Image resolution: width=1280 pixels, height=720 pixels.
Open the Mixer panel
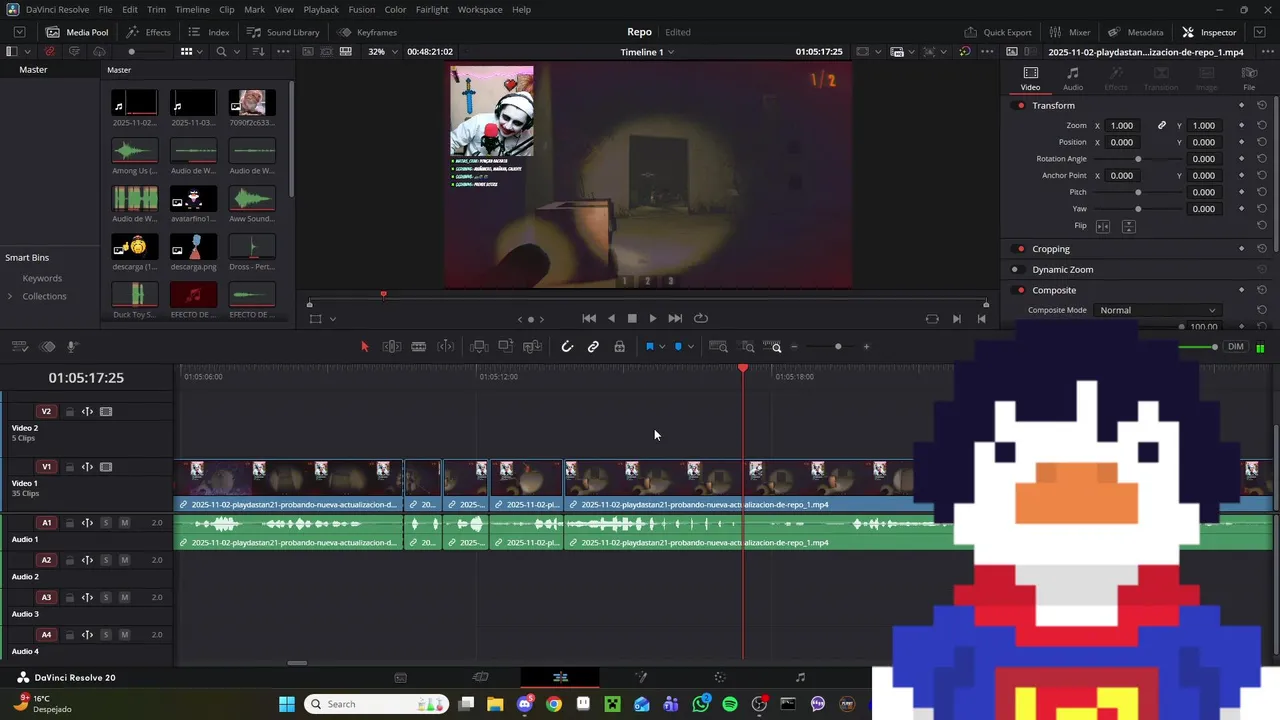coord(1070,32)
